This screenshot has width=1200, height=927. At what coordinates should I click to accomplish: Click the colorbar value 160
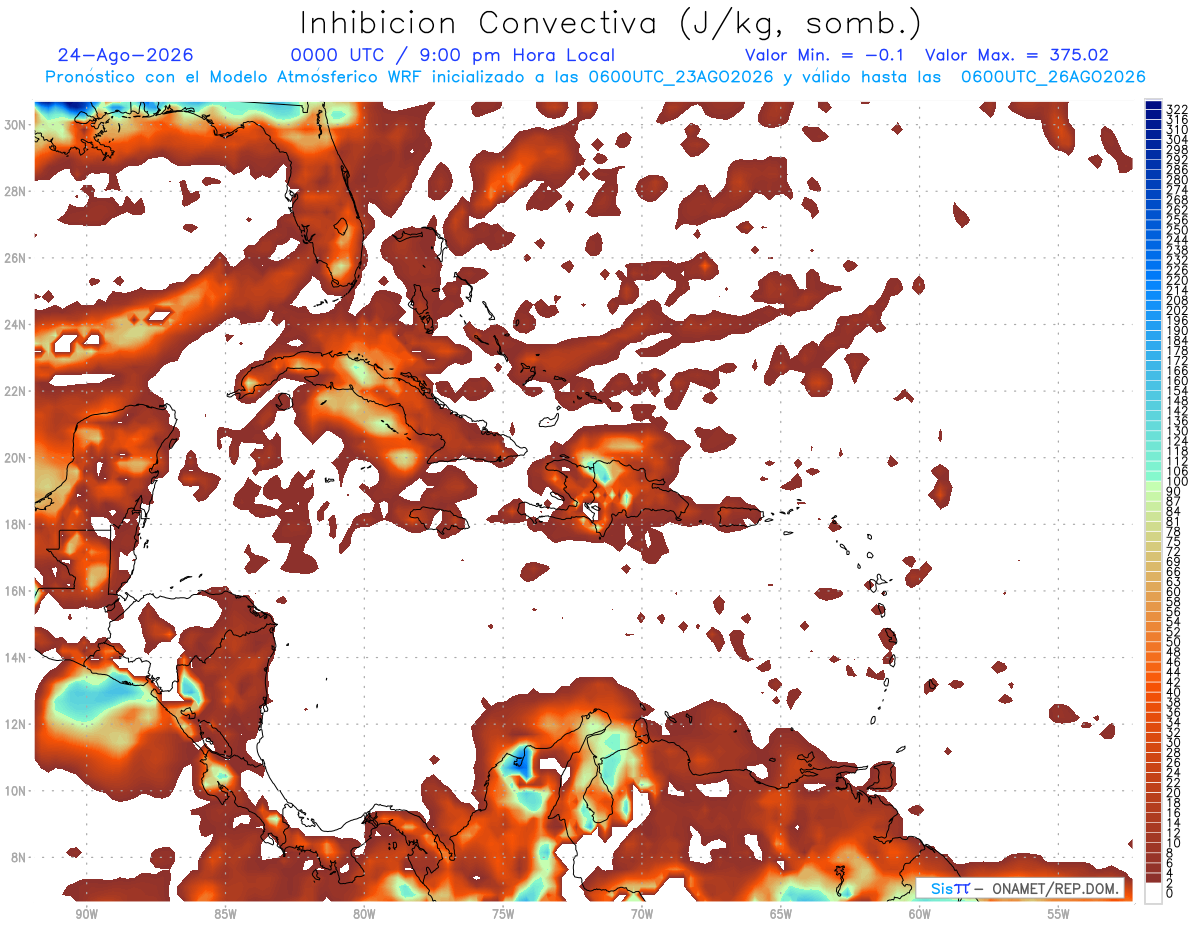point(1177,380)
